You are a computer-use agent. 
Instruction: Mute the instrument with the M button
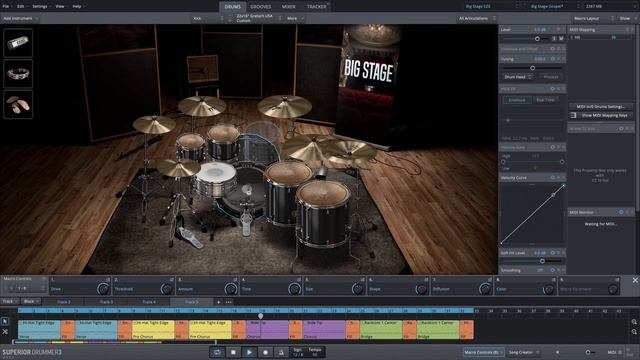(561, 38)
